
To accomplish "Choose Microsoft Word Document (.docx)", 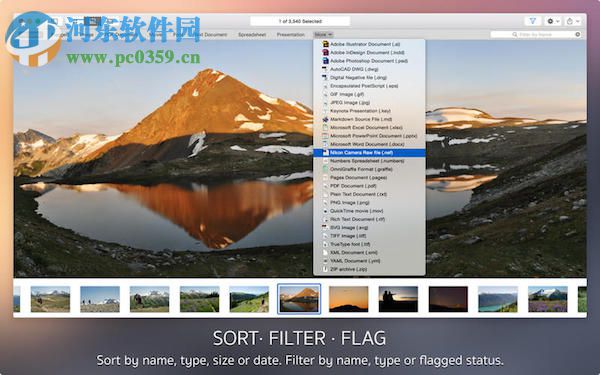I will tap(369, 144).
